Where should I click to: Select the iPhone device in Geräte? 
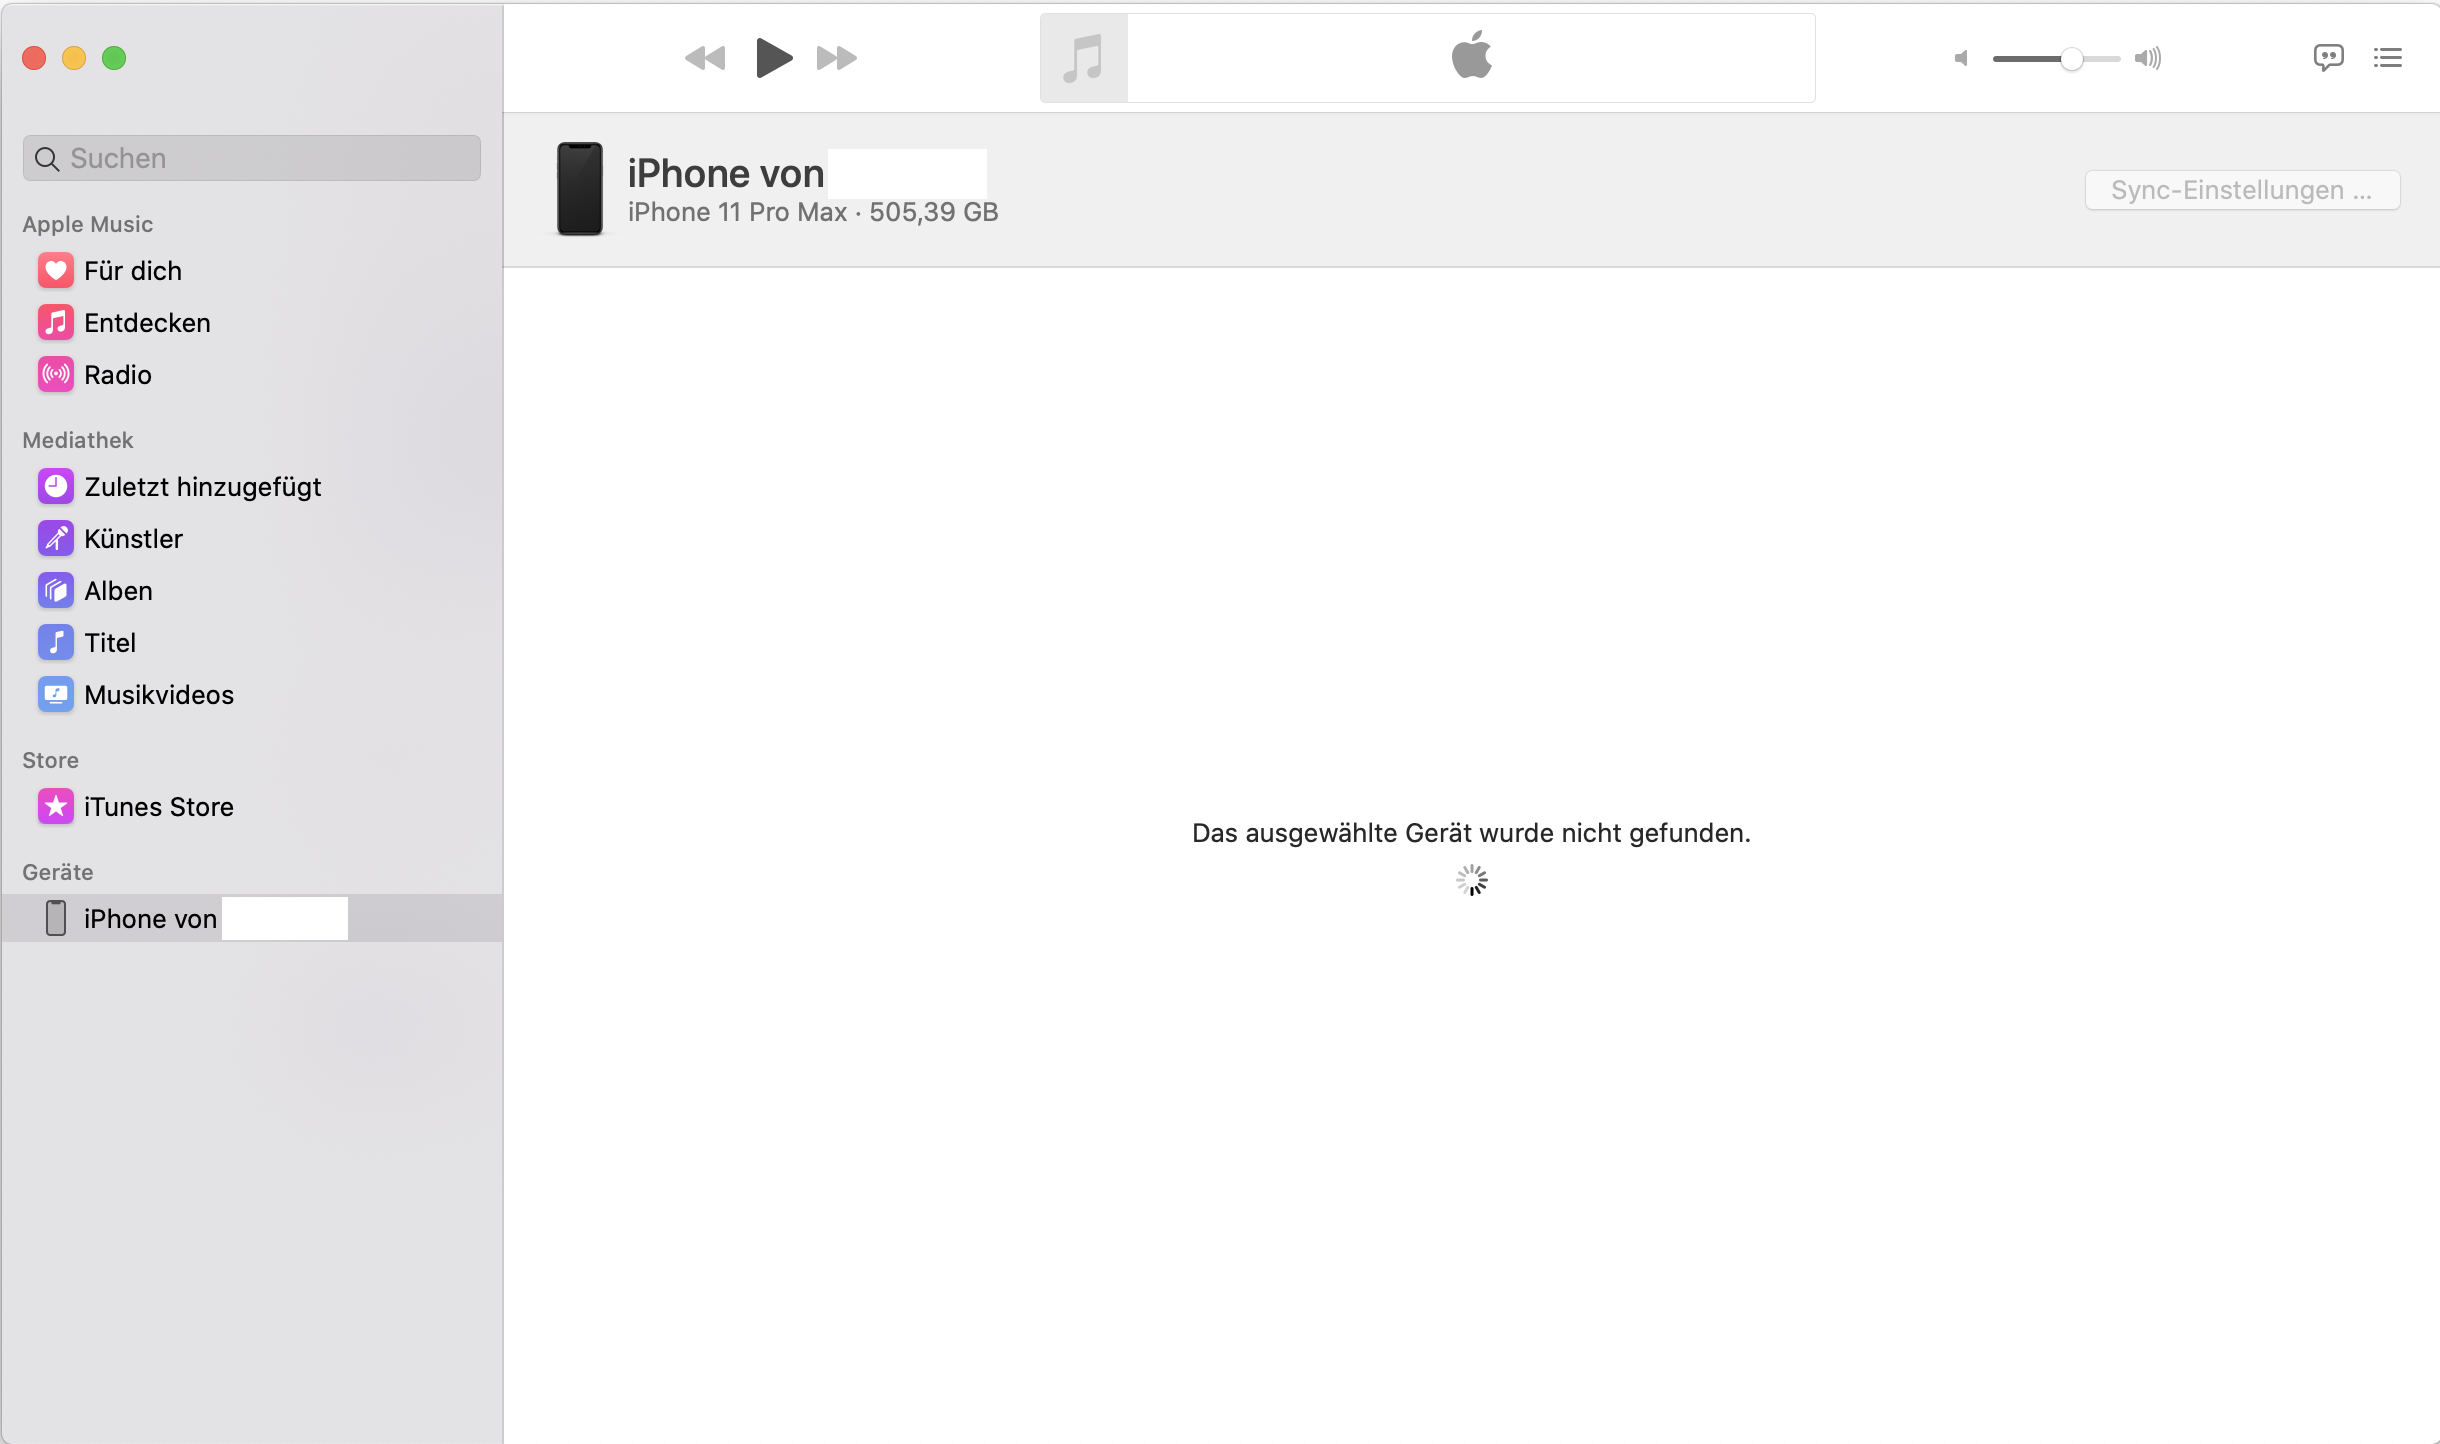click(x=150, y=919)
